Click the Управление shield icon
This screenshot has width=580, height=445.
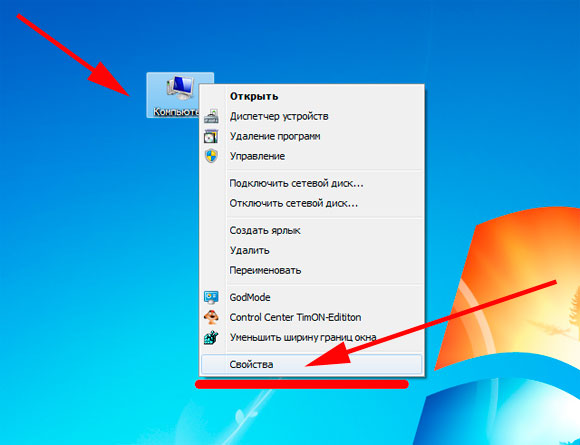211,156
